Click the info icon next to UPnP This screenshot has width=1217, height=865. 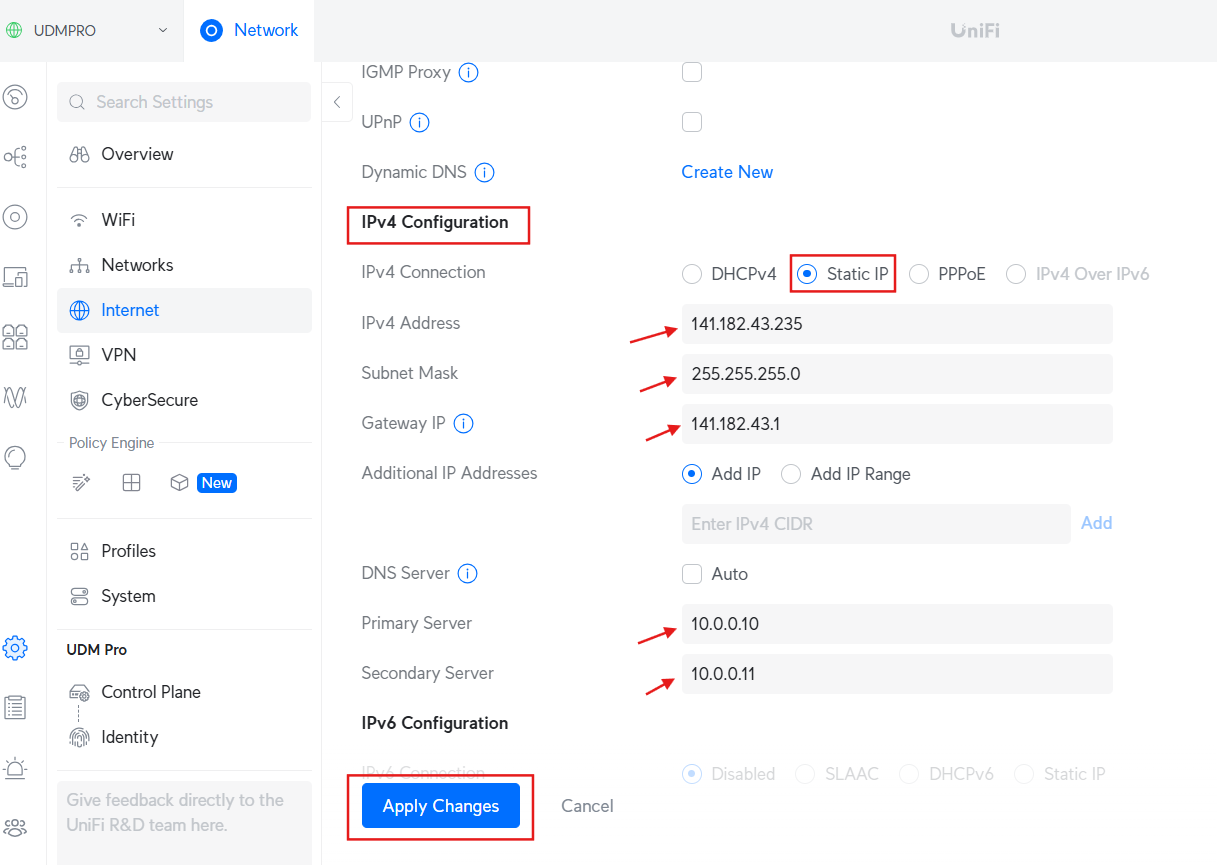coord(420,122)
